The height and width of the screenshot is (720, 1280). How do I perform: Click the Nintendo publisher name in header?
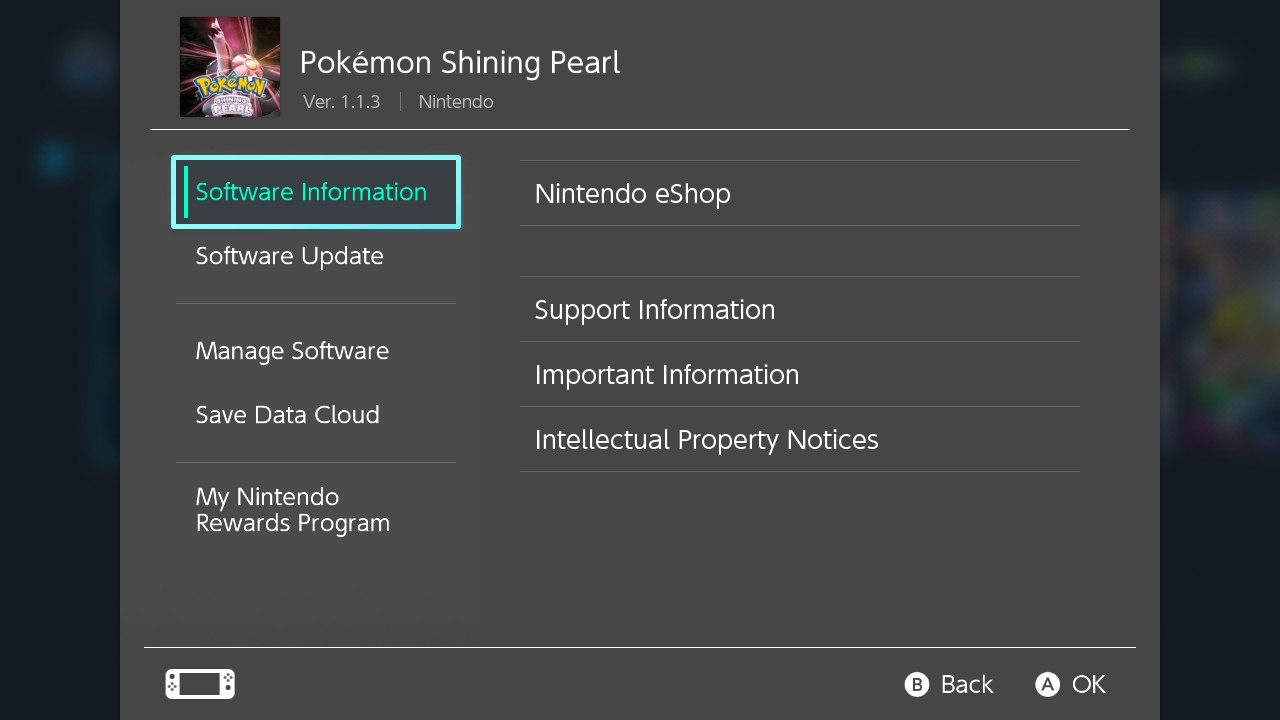coord(456,102)
